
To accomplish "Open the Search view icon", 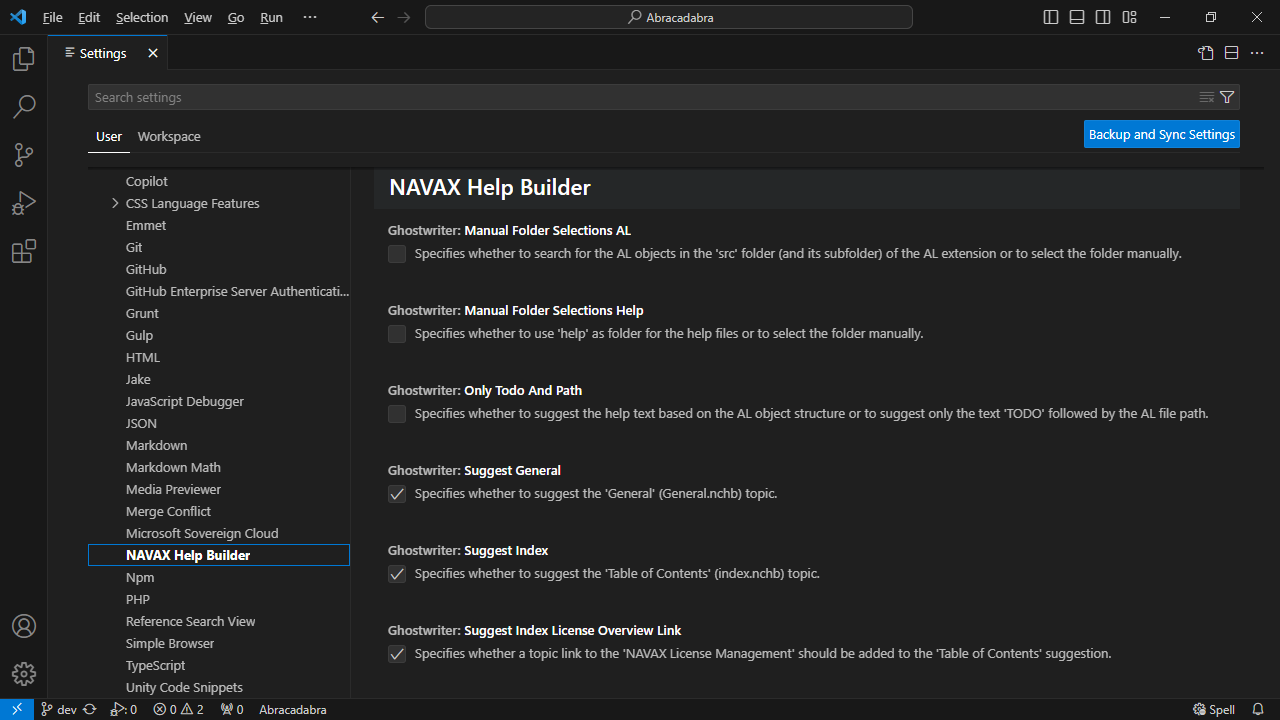I will click(x=23, y=106).
